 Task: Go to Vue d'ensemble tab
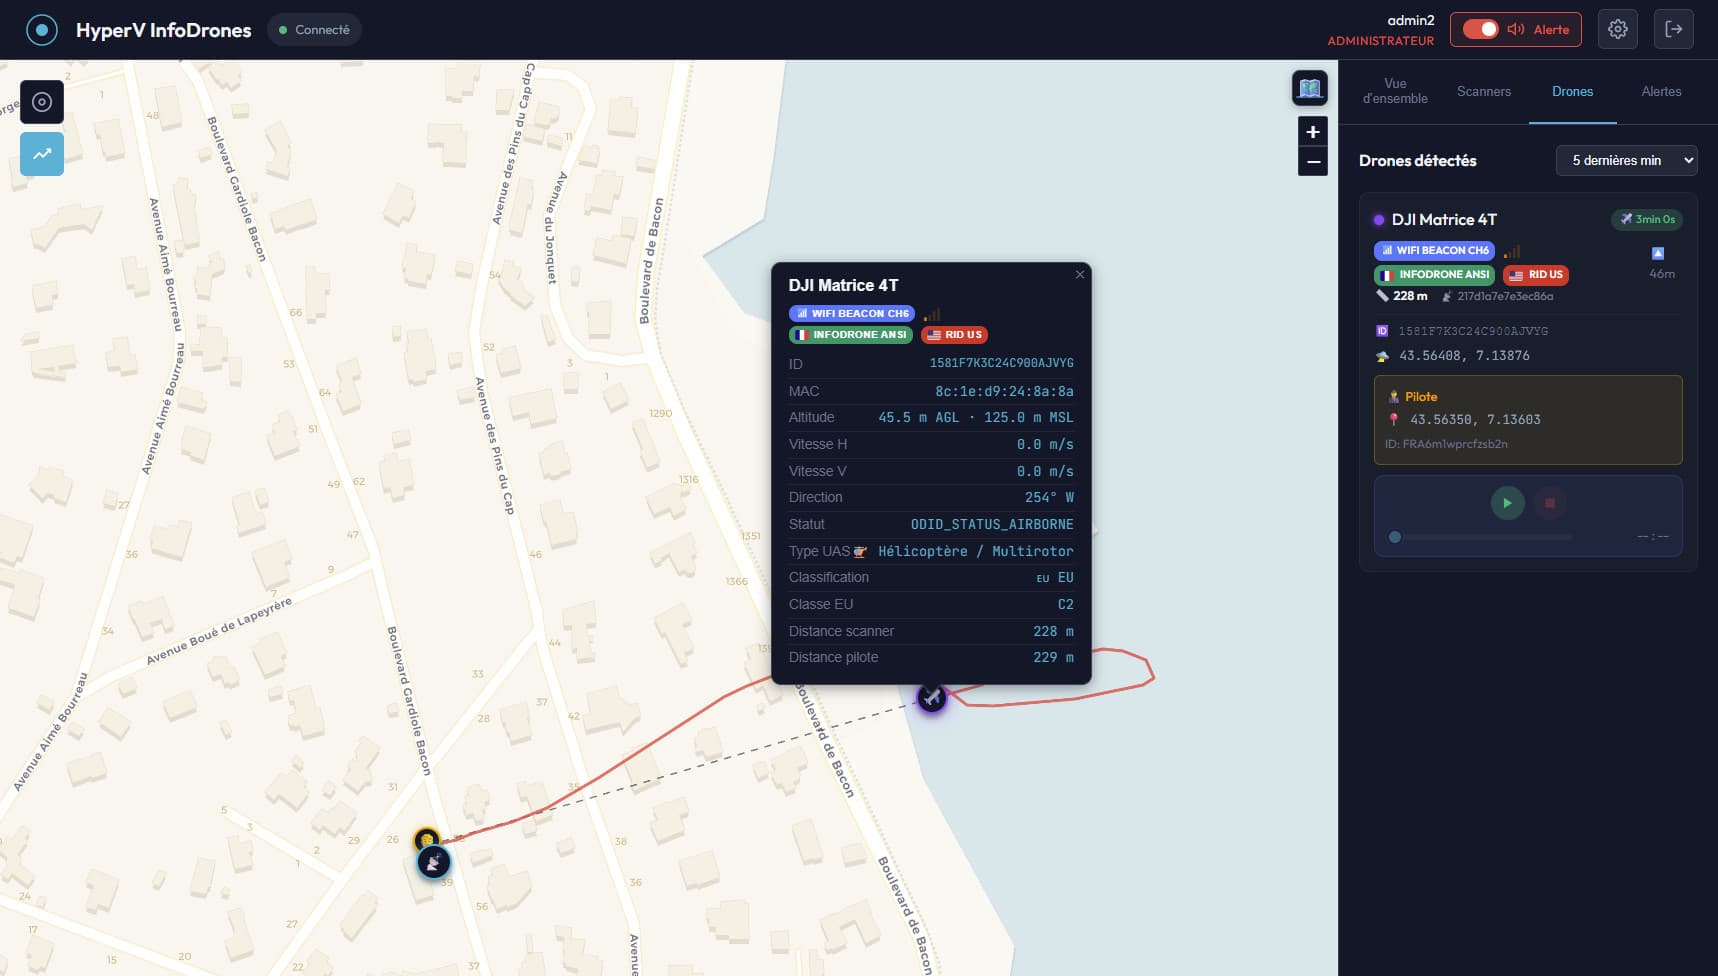point(1395,91)
